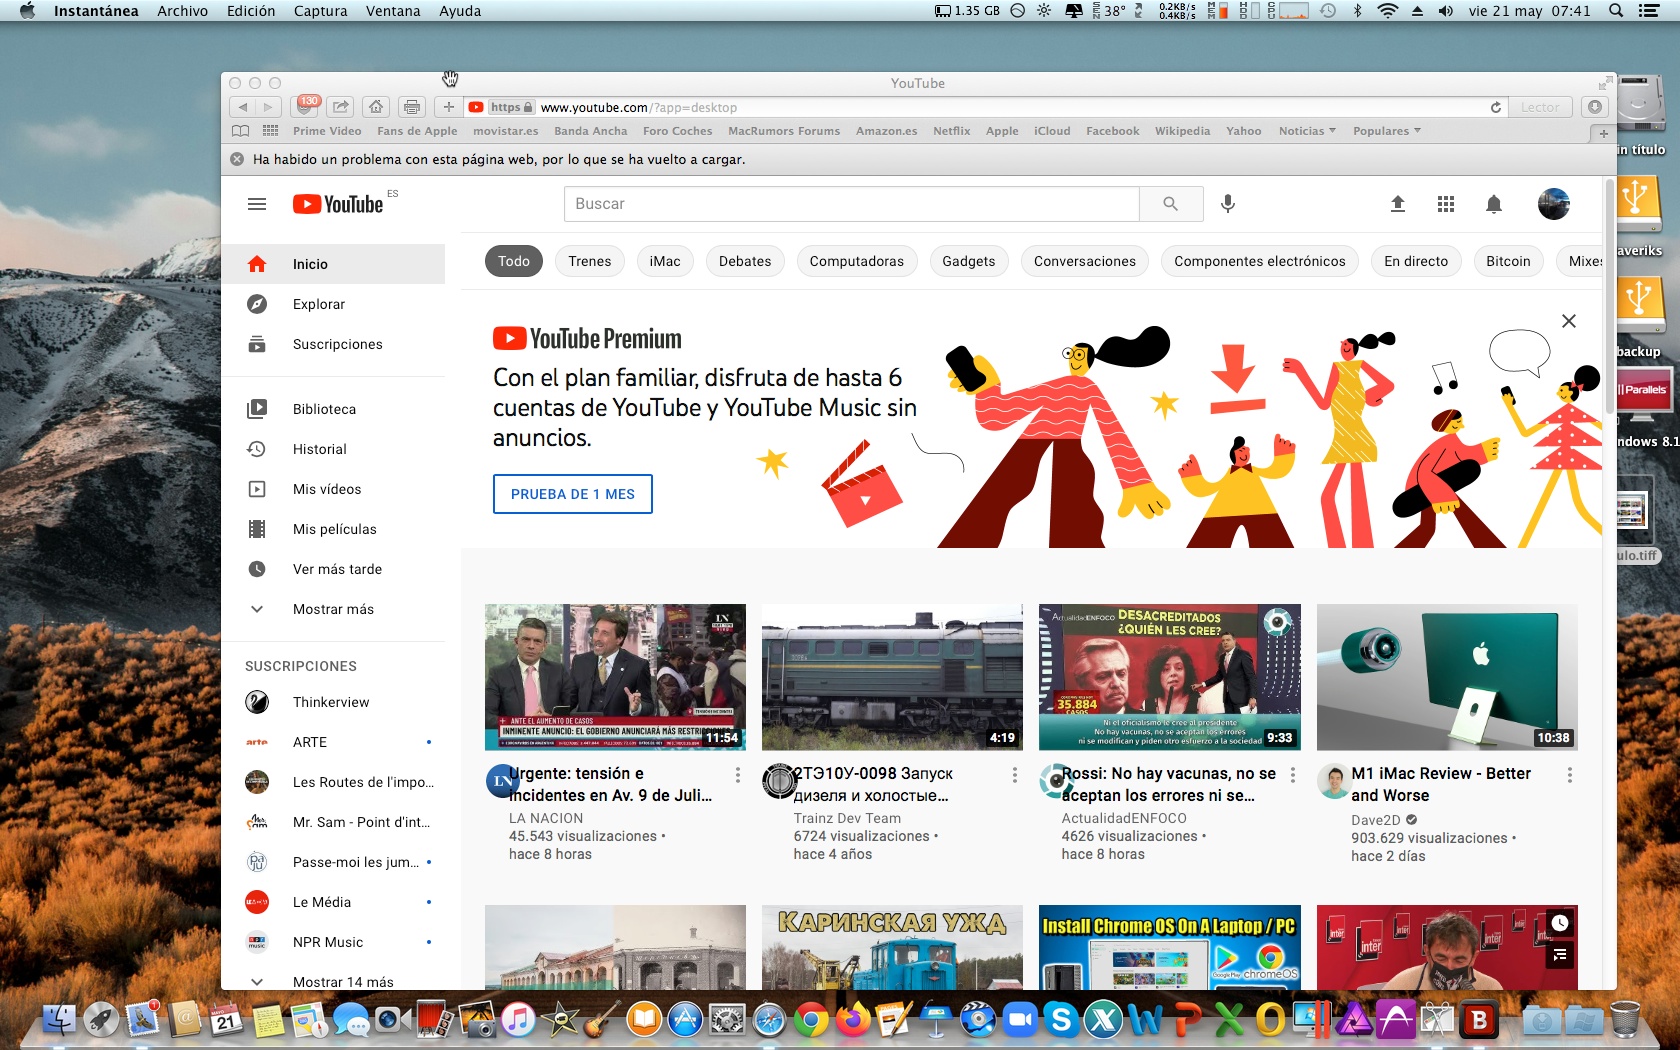Viewport: 1680px width, 1050px height.
Task: Open the NPR Music subscription
Action: [x=333, y=942]
